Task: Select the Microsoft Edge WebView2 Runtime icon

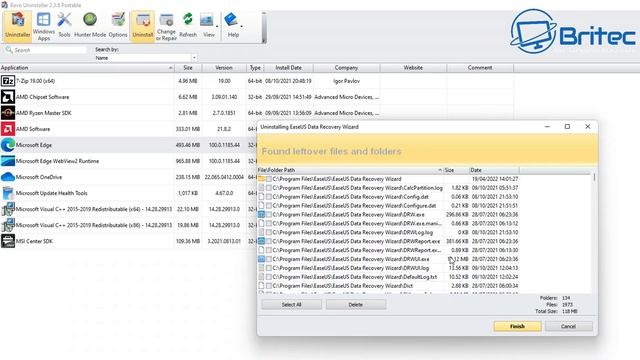Action: point(8,161)
